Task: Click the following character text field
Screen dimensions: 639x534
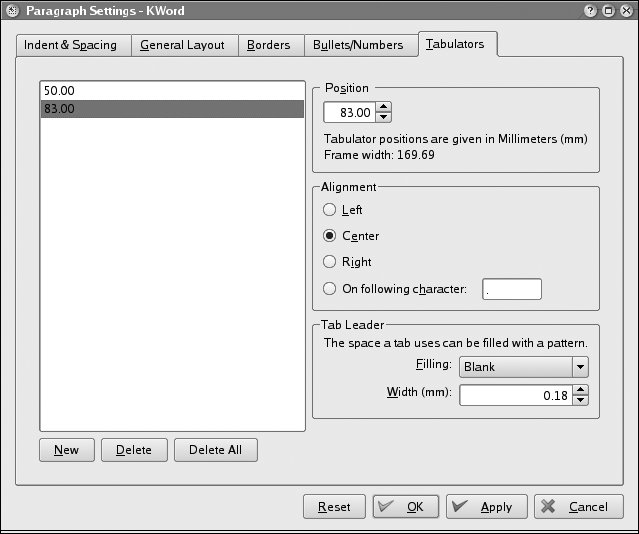Action: click(x=512, y=289)
